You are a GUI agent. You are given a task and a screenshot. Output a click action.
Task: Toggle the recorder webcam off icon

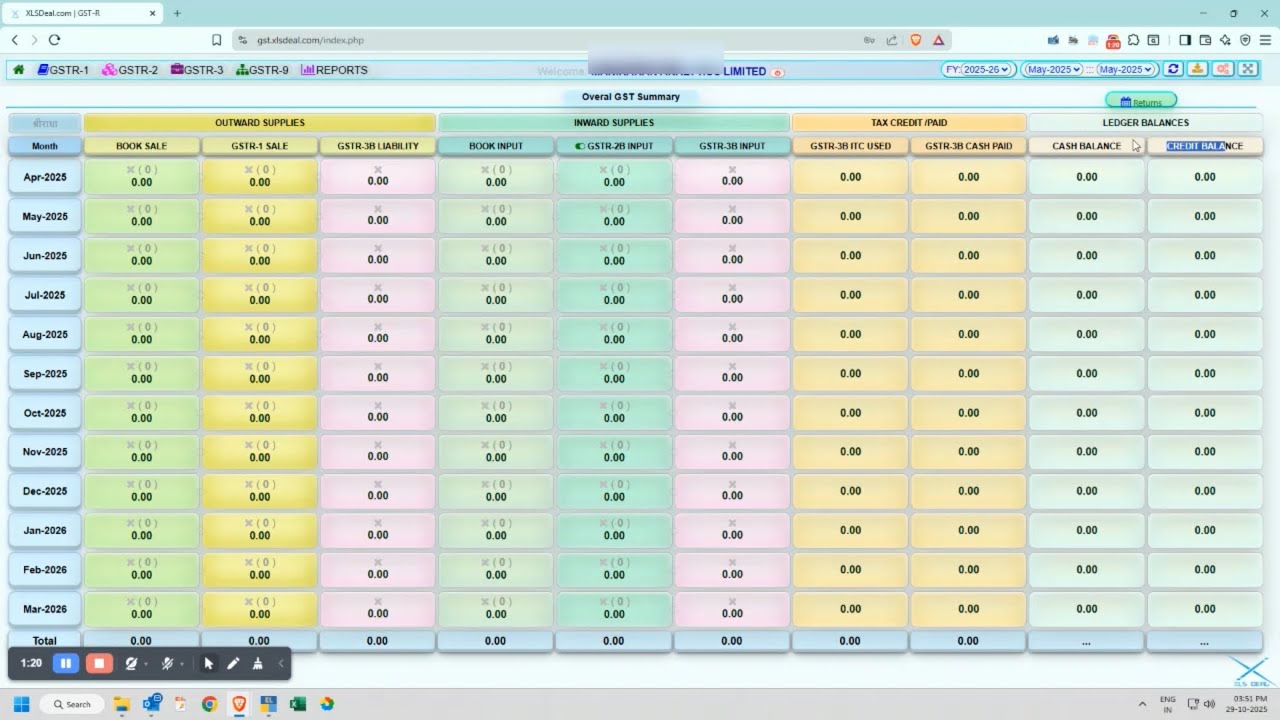pyautogui.click(x=131, y=663)
